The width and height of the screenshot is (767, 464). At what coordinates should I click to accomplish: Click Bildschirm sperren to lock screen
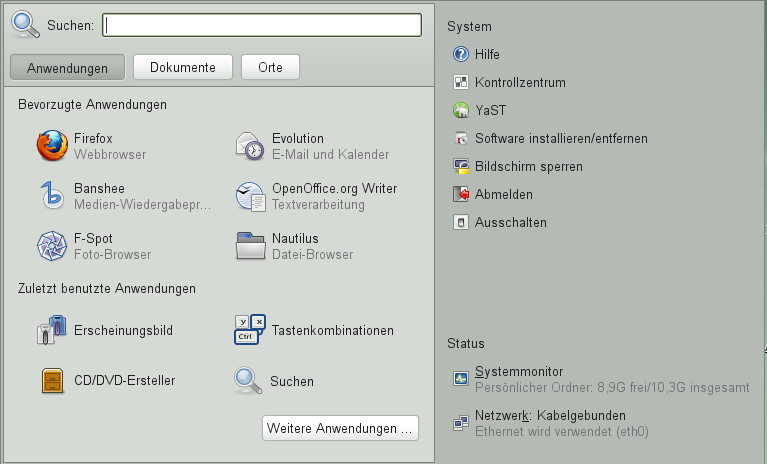[528, 167]
